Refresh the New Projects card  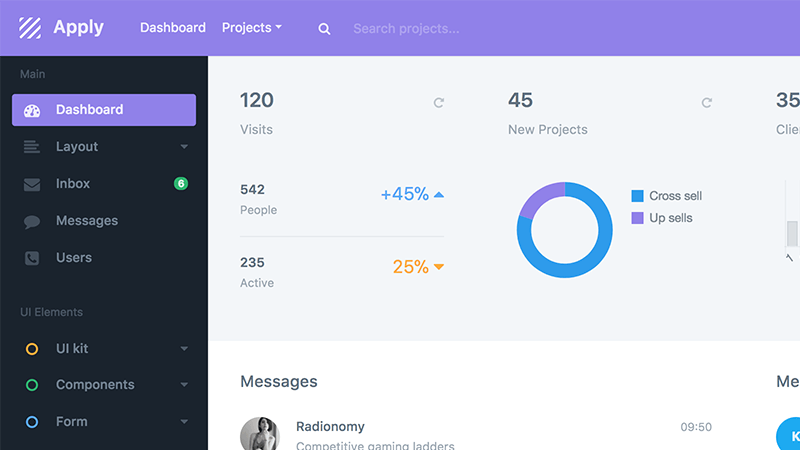[x=706, y=103]
